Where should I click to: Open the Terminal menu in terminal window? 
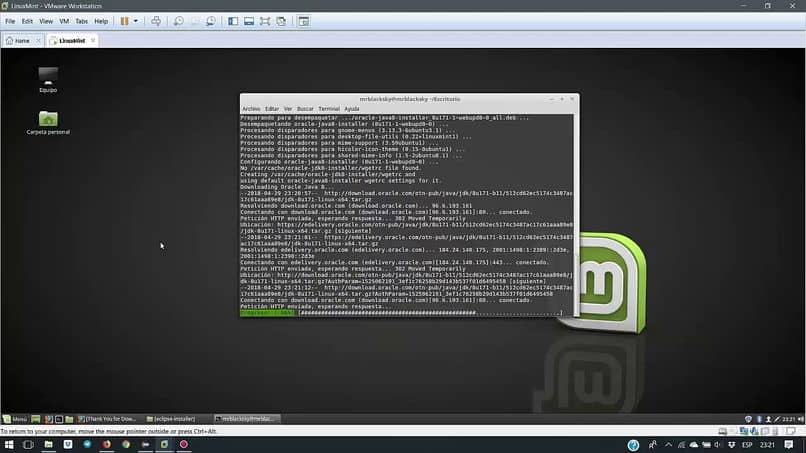pos(329,108)
